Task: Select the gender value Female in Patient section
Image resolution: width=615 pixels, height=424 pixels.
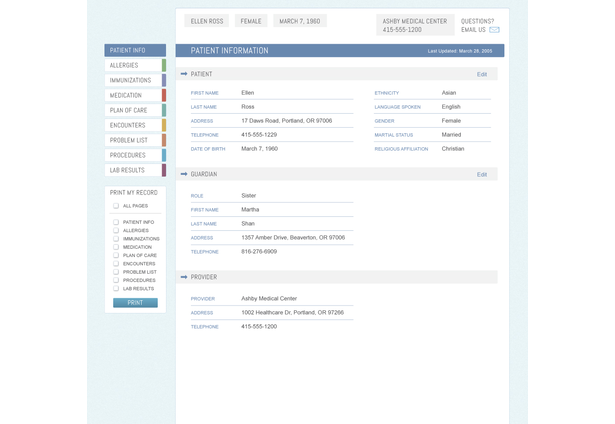Action: pos(451,120)
